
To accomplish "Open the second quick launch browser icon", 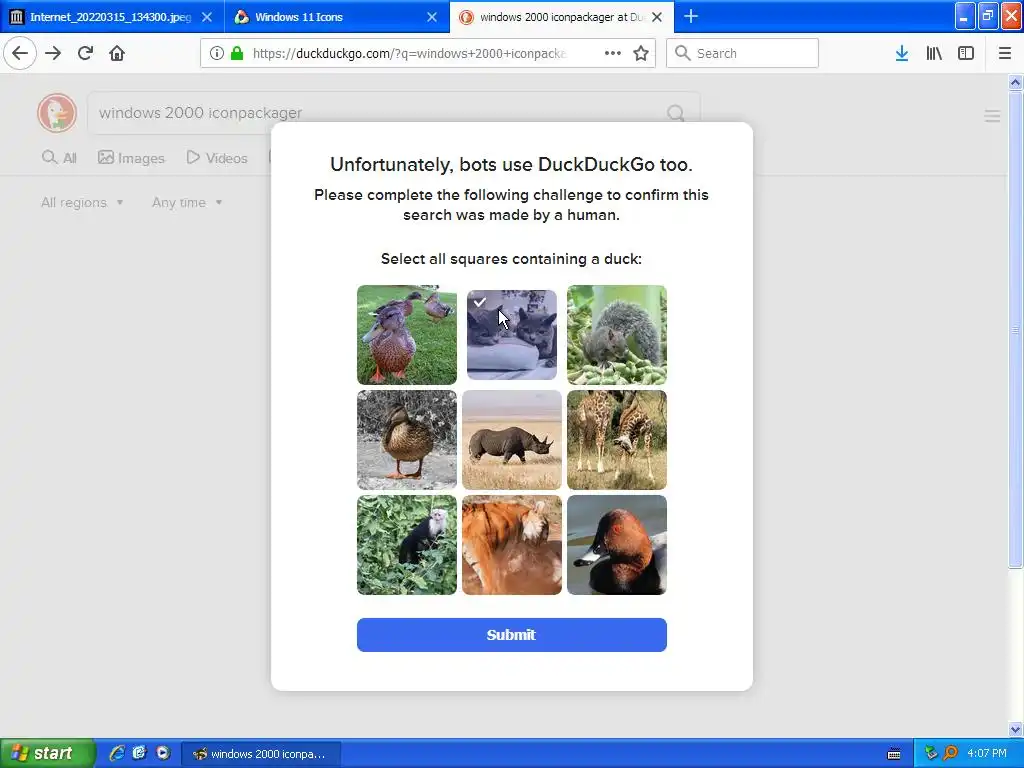I will [x=140, y=753].
